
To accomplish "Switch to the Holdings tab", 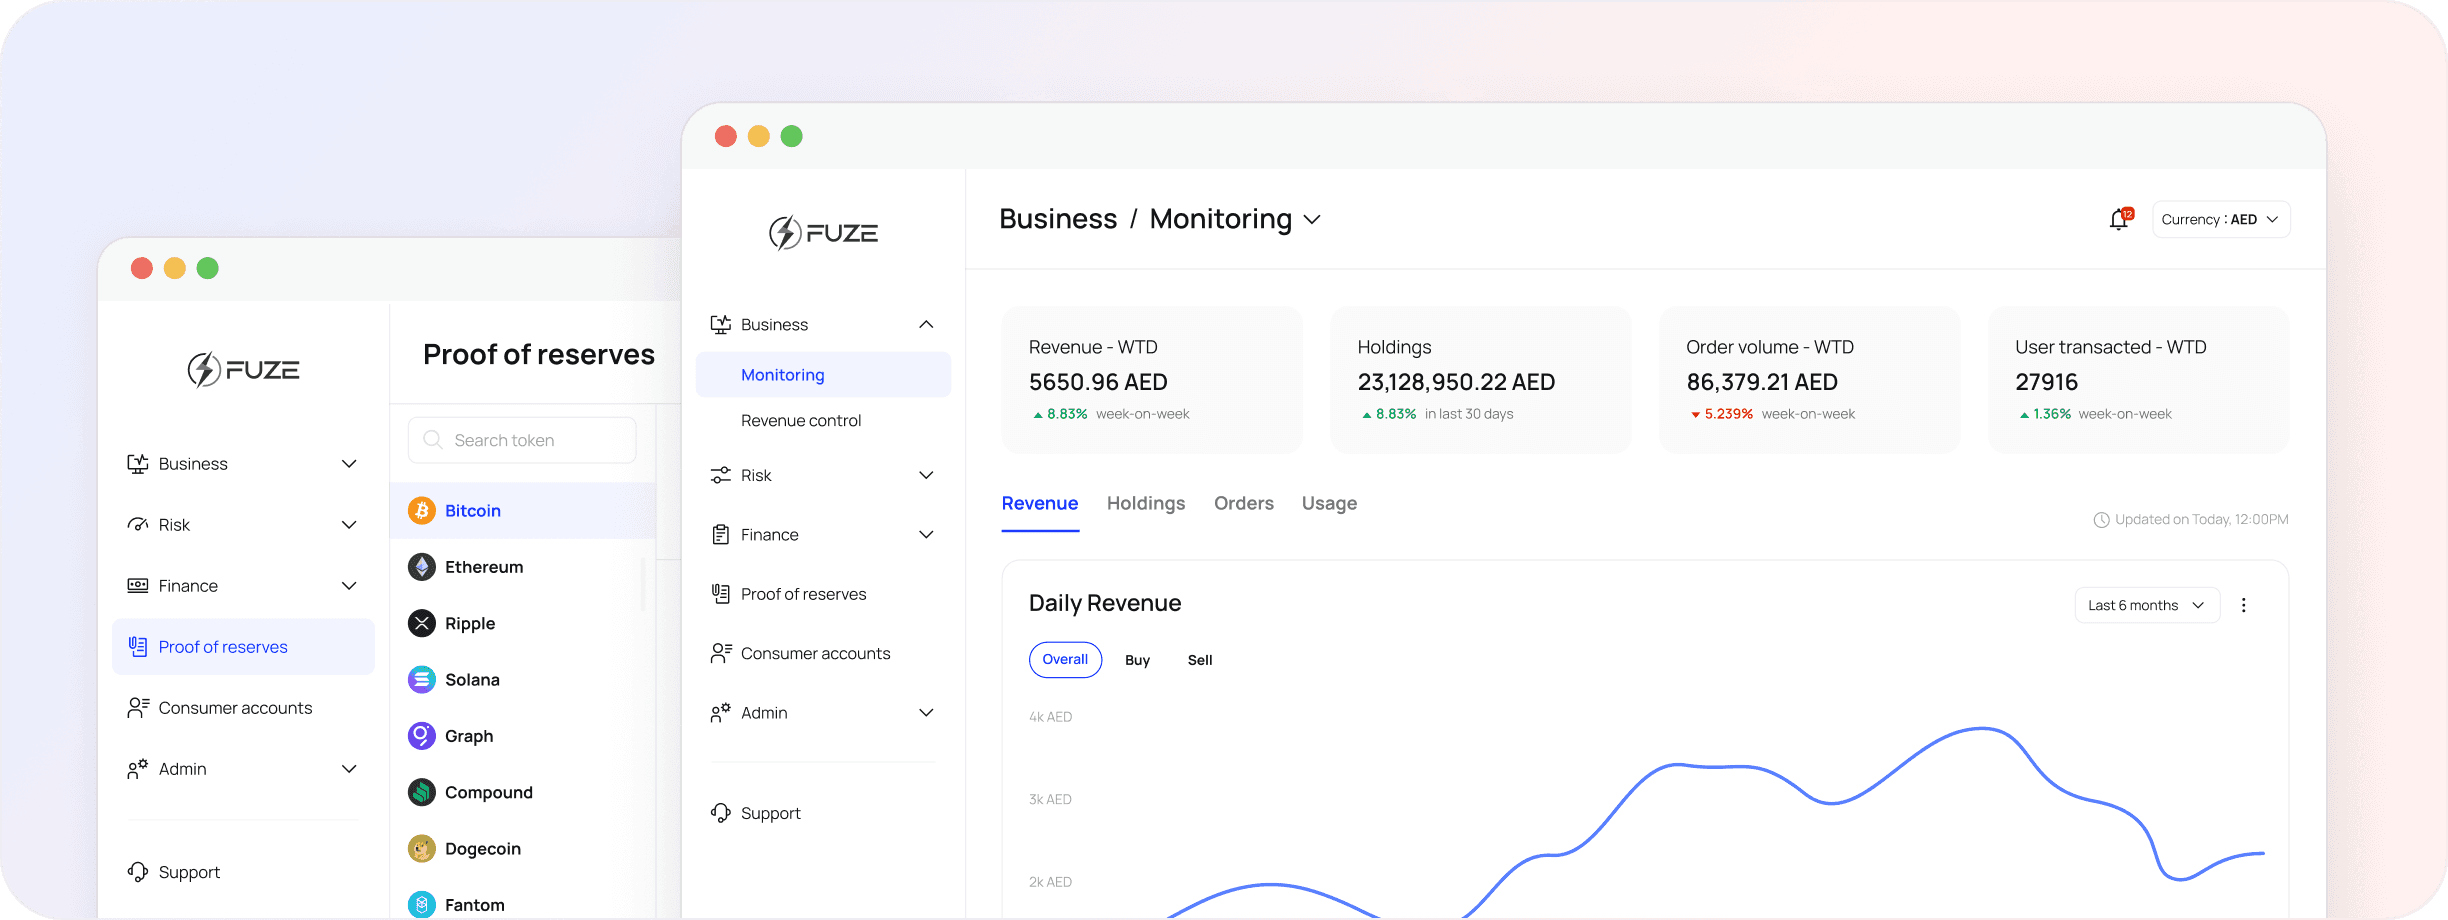I will tap(1146, 503).
